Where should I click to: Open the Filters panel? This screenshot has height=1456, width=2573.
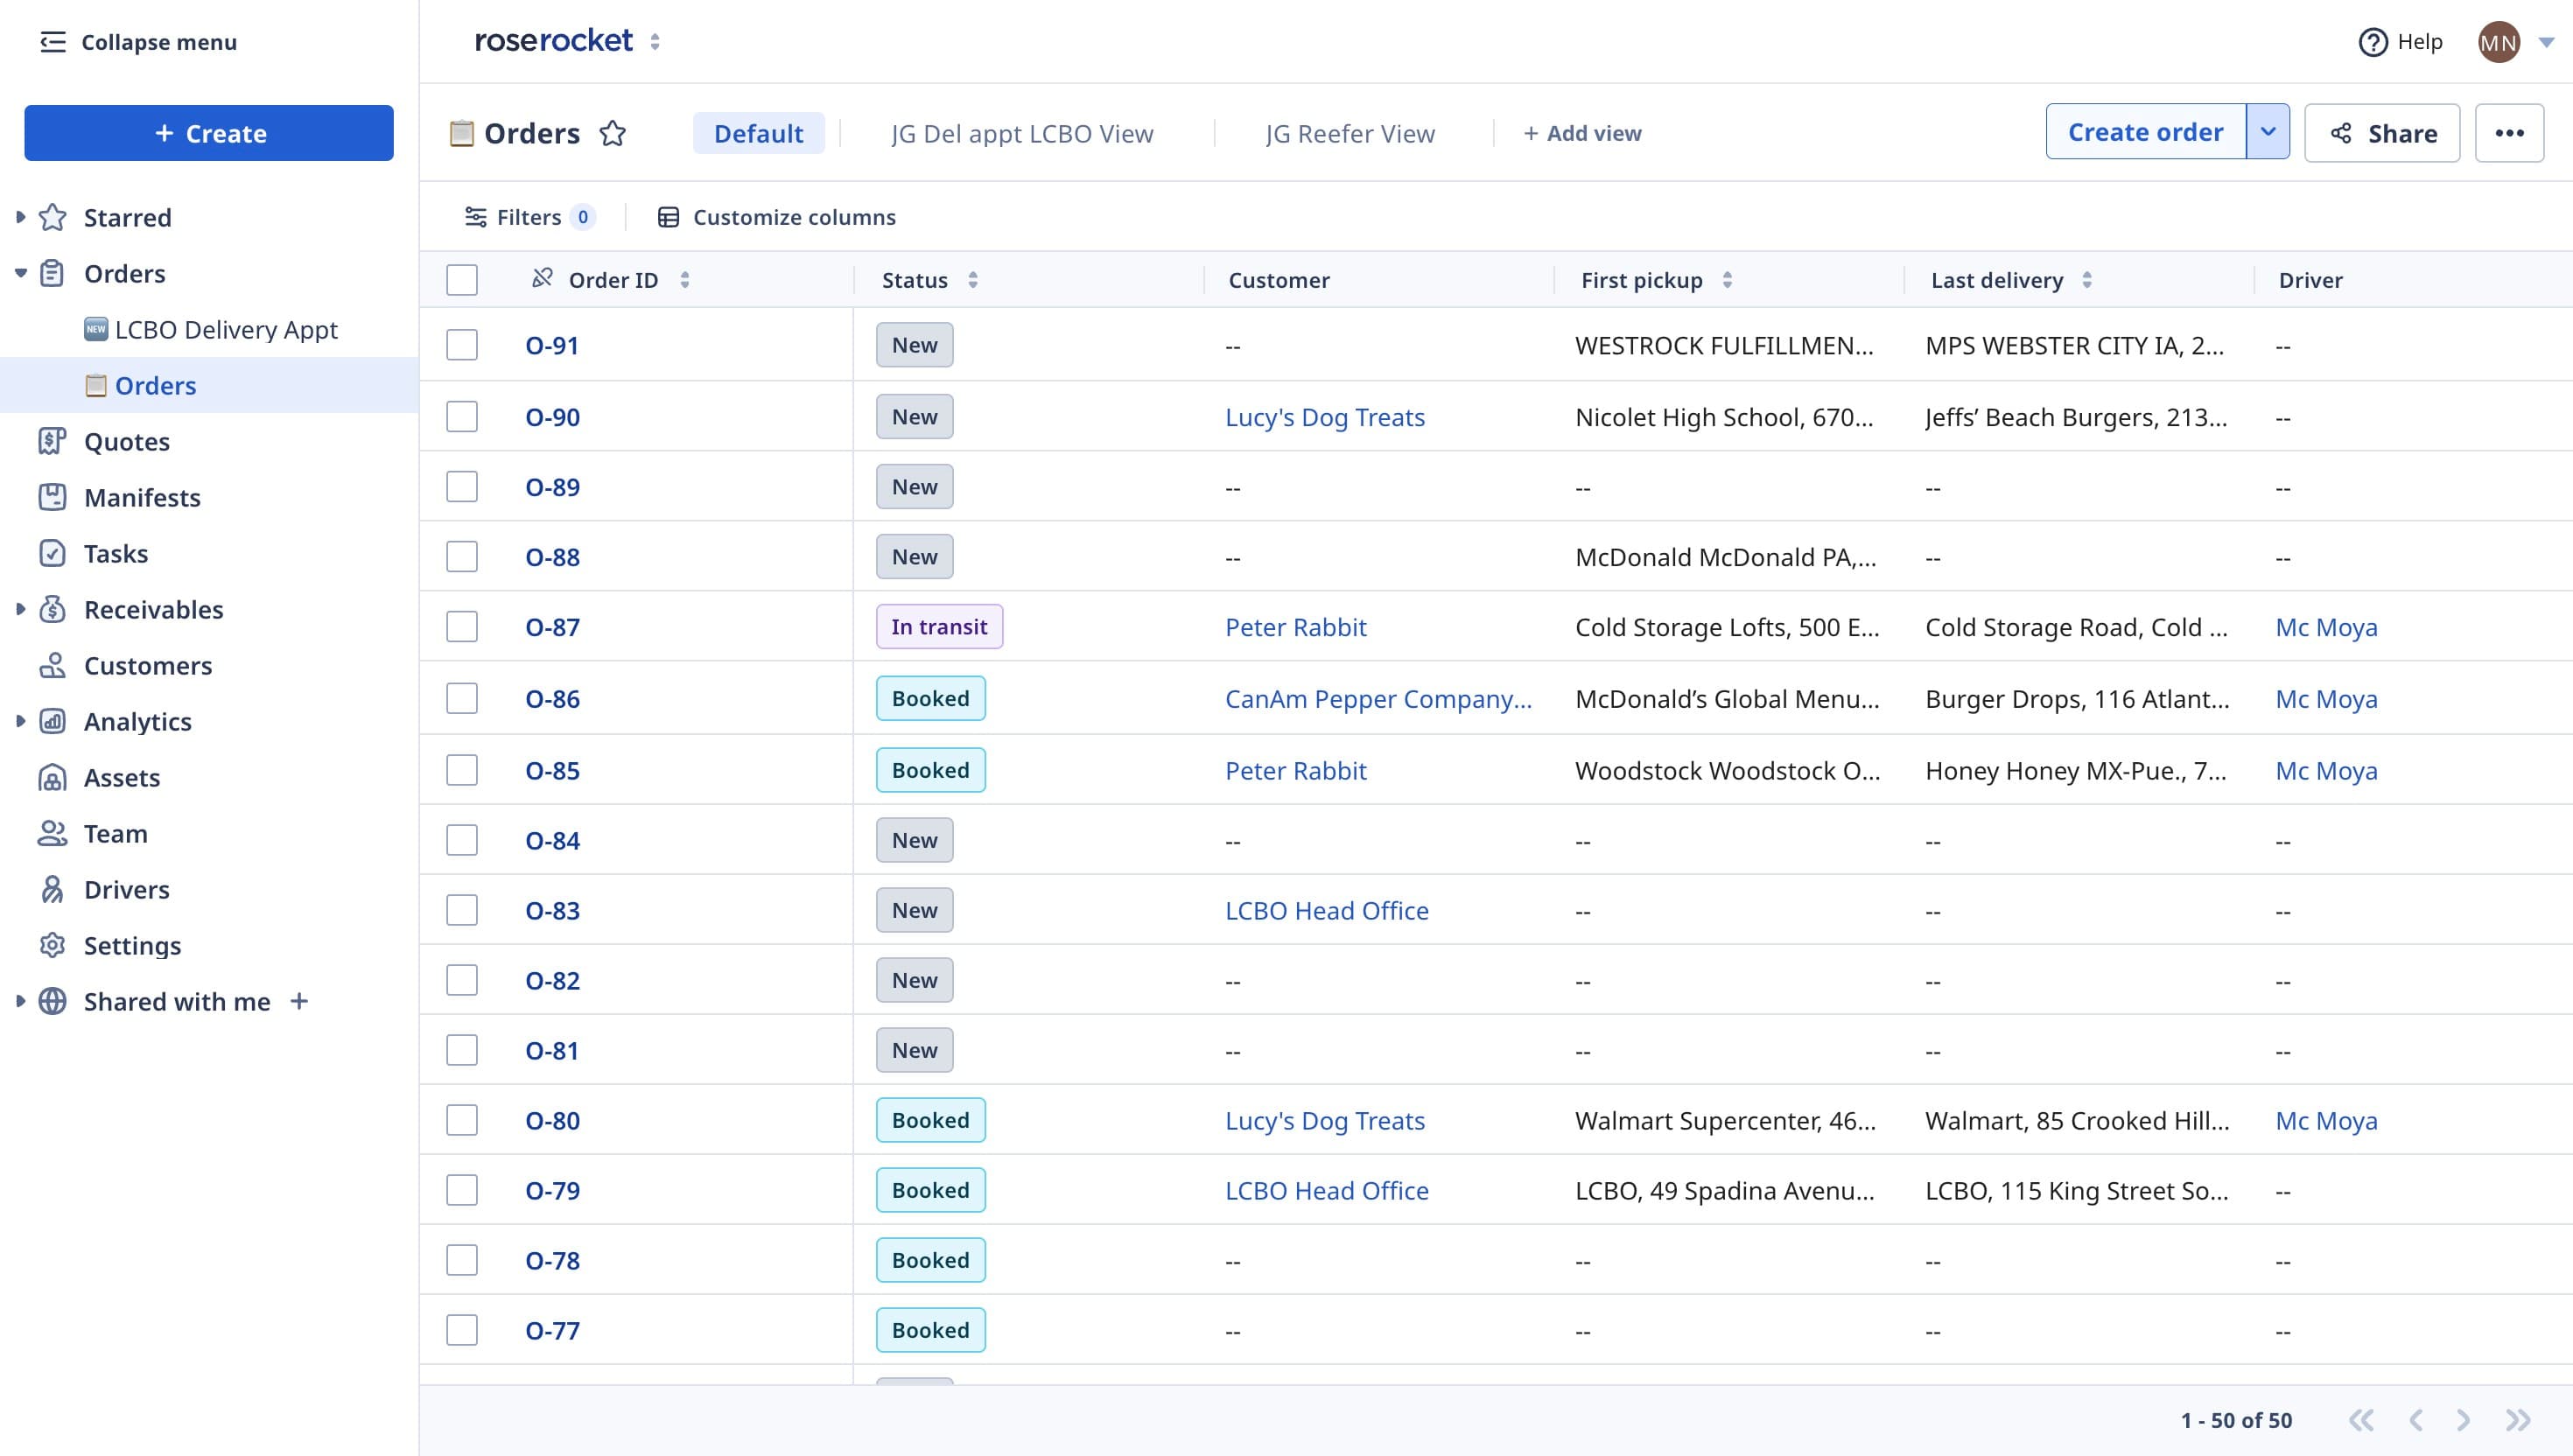click(x=530, y=217)
